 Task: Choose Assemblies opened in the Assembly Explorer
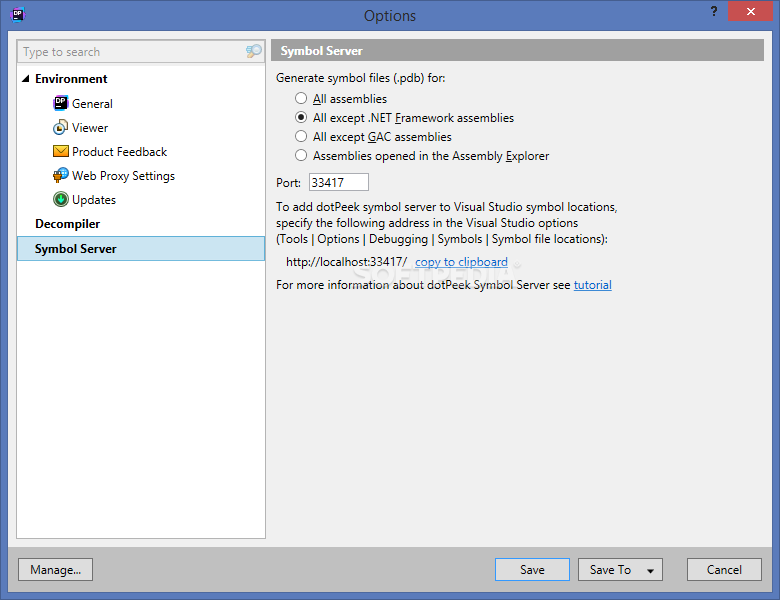(301, 155)
